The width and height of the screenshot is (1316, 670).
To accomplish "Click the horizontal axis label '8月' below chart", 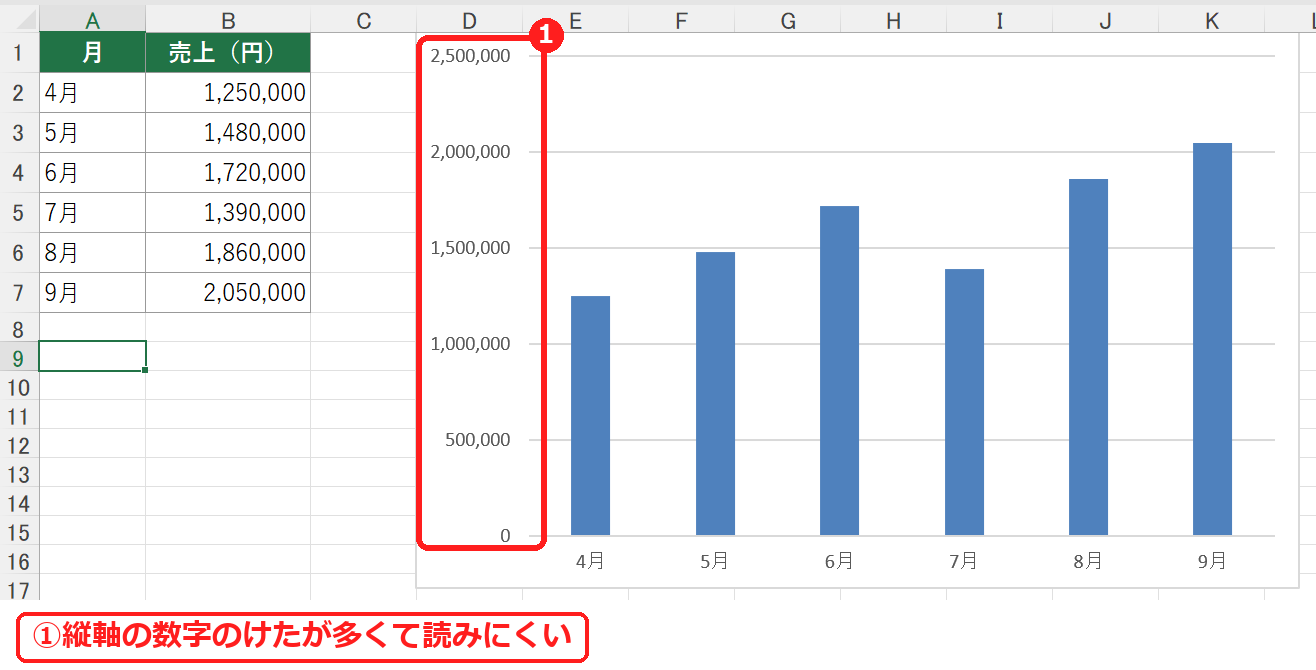I will pyautogui.click(x=1088, y=561).
